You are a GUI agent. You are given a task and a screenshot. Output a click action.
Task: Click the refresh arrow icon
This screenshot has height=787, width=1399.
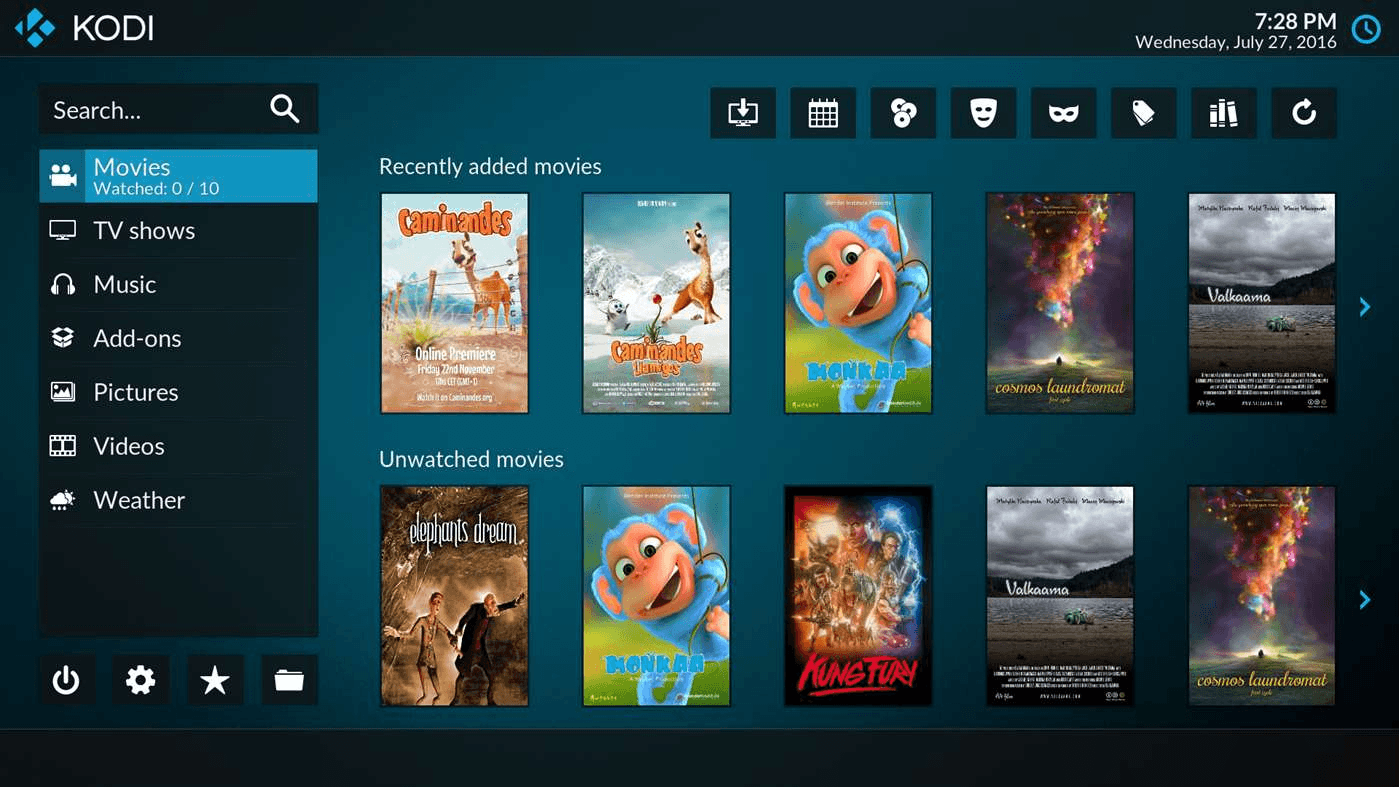(x=1303, y=113)
